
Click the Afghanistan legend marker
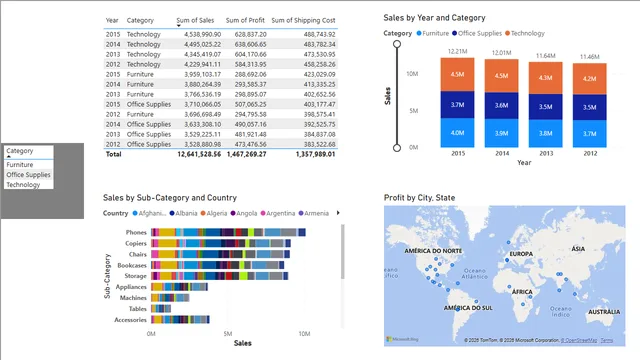[x=135, y=213]
